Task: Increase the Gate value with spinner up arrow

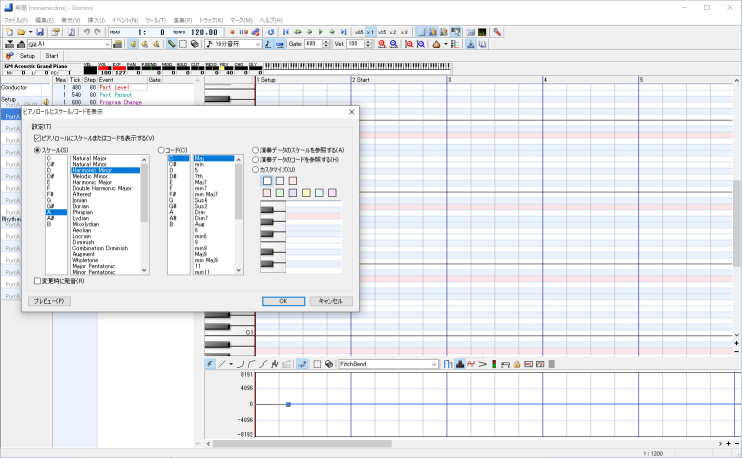Action: [x=326, y=42]
